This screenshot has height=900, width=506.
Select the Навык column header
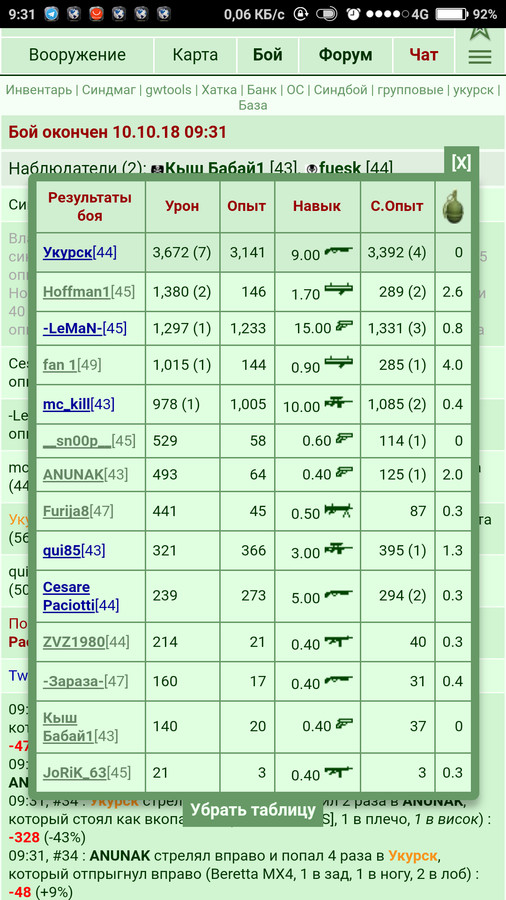coord(317,207)
